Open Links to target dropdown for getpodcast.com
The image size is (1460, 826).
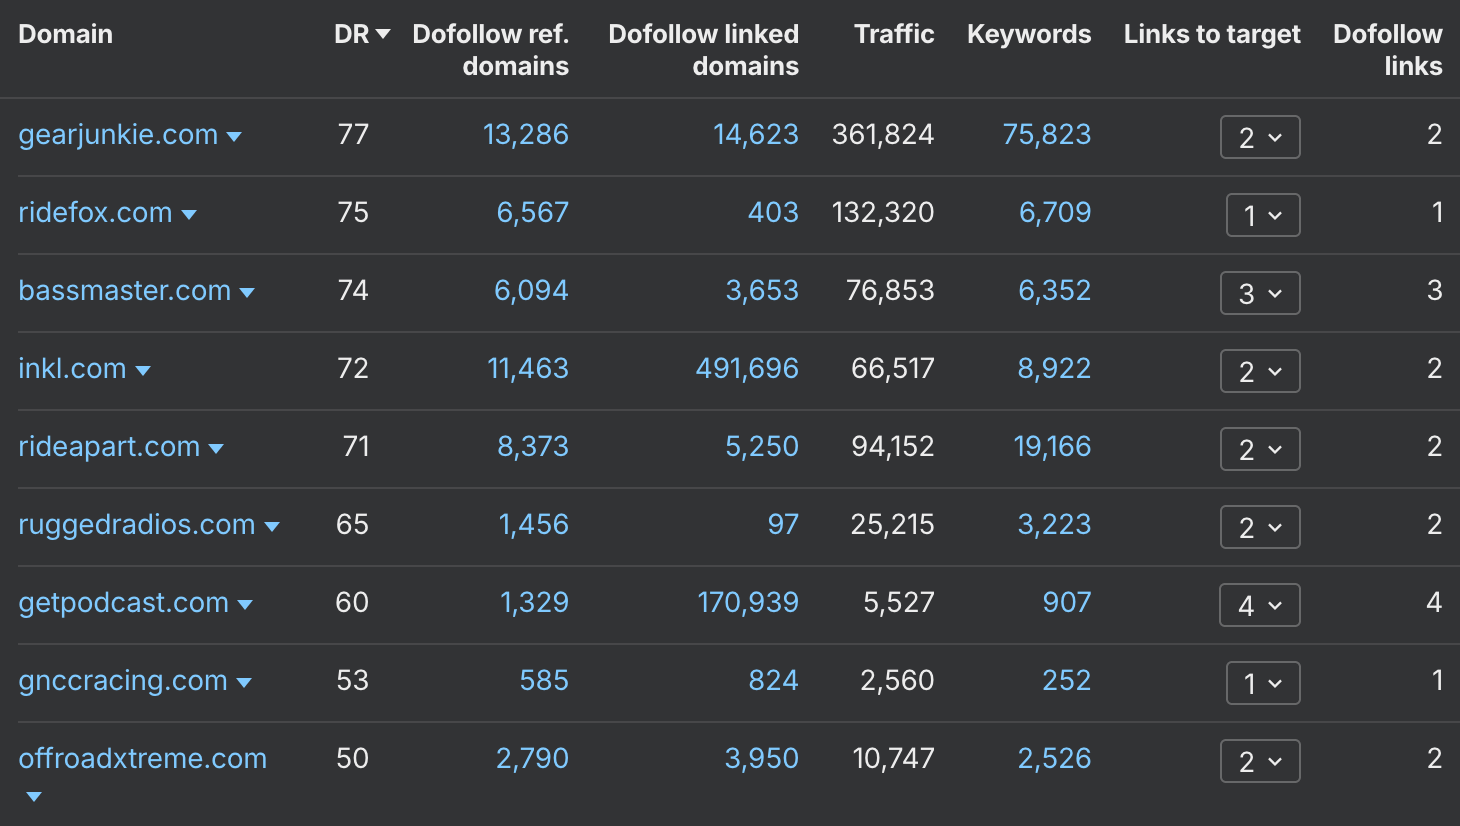pyautogui.click(x=1260, y=605)
